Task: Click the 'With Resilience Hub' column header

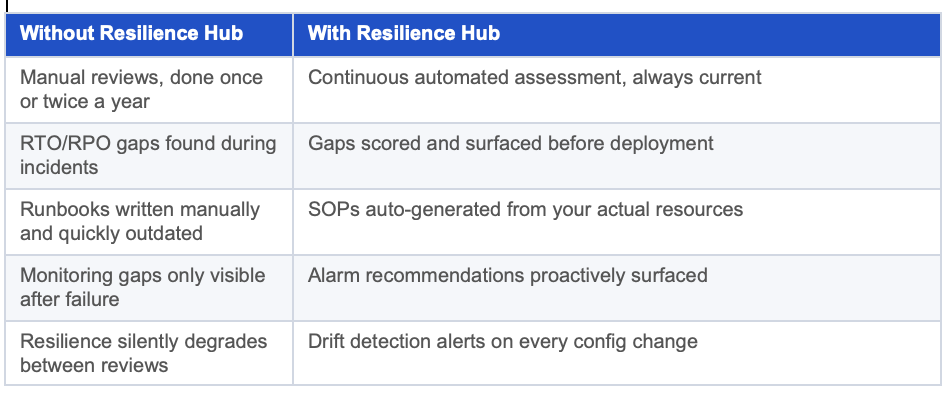Action: point(617,35)
